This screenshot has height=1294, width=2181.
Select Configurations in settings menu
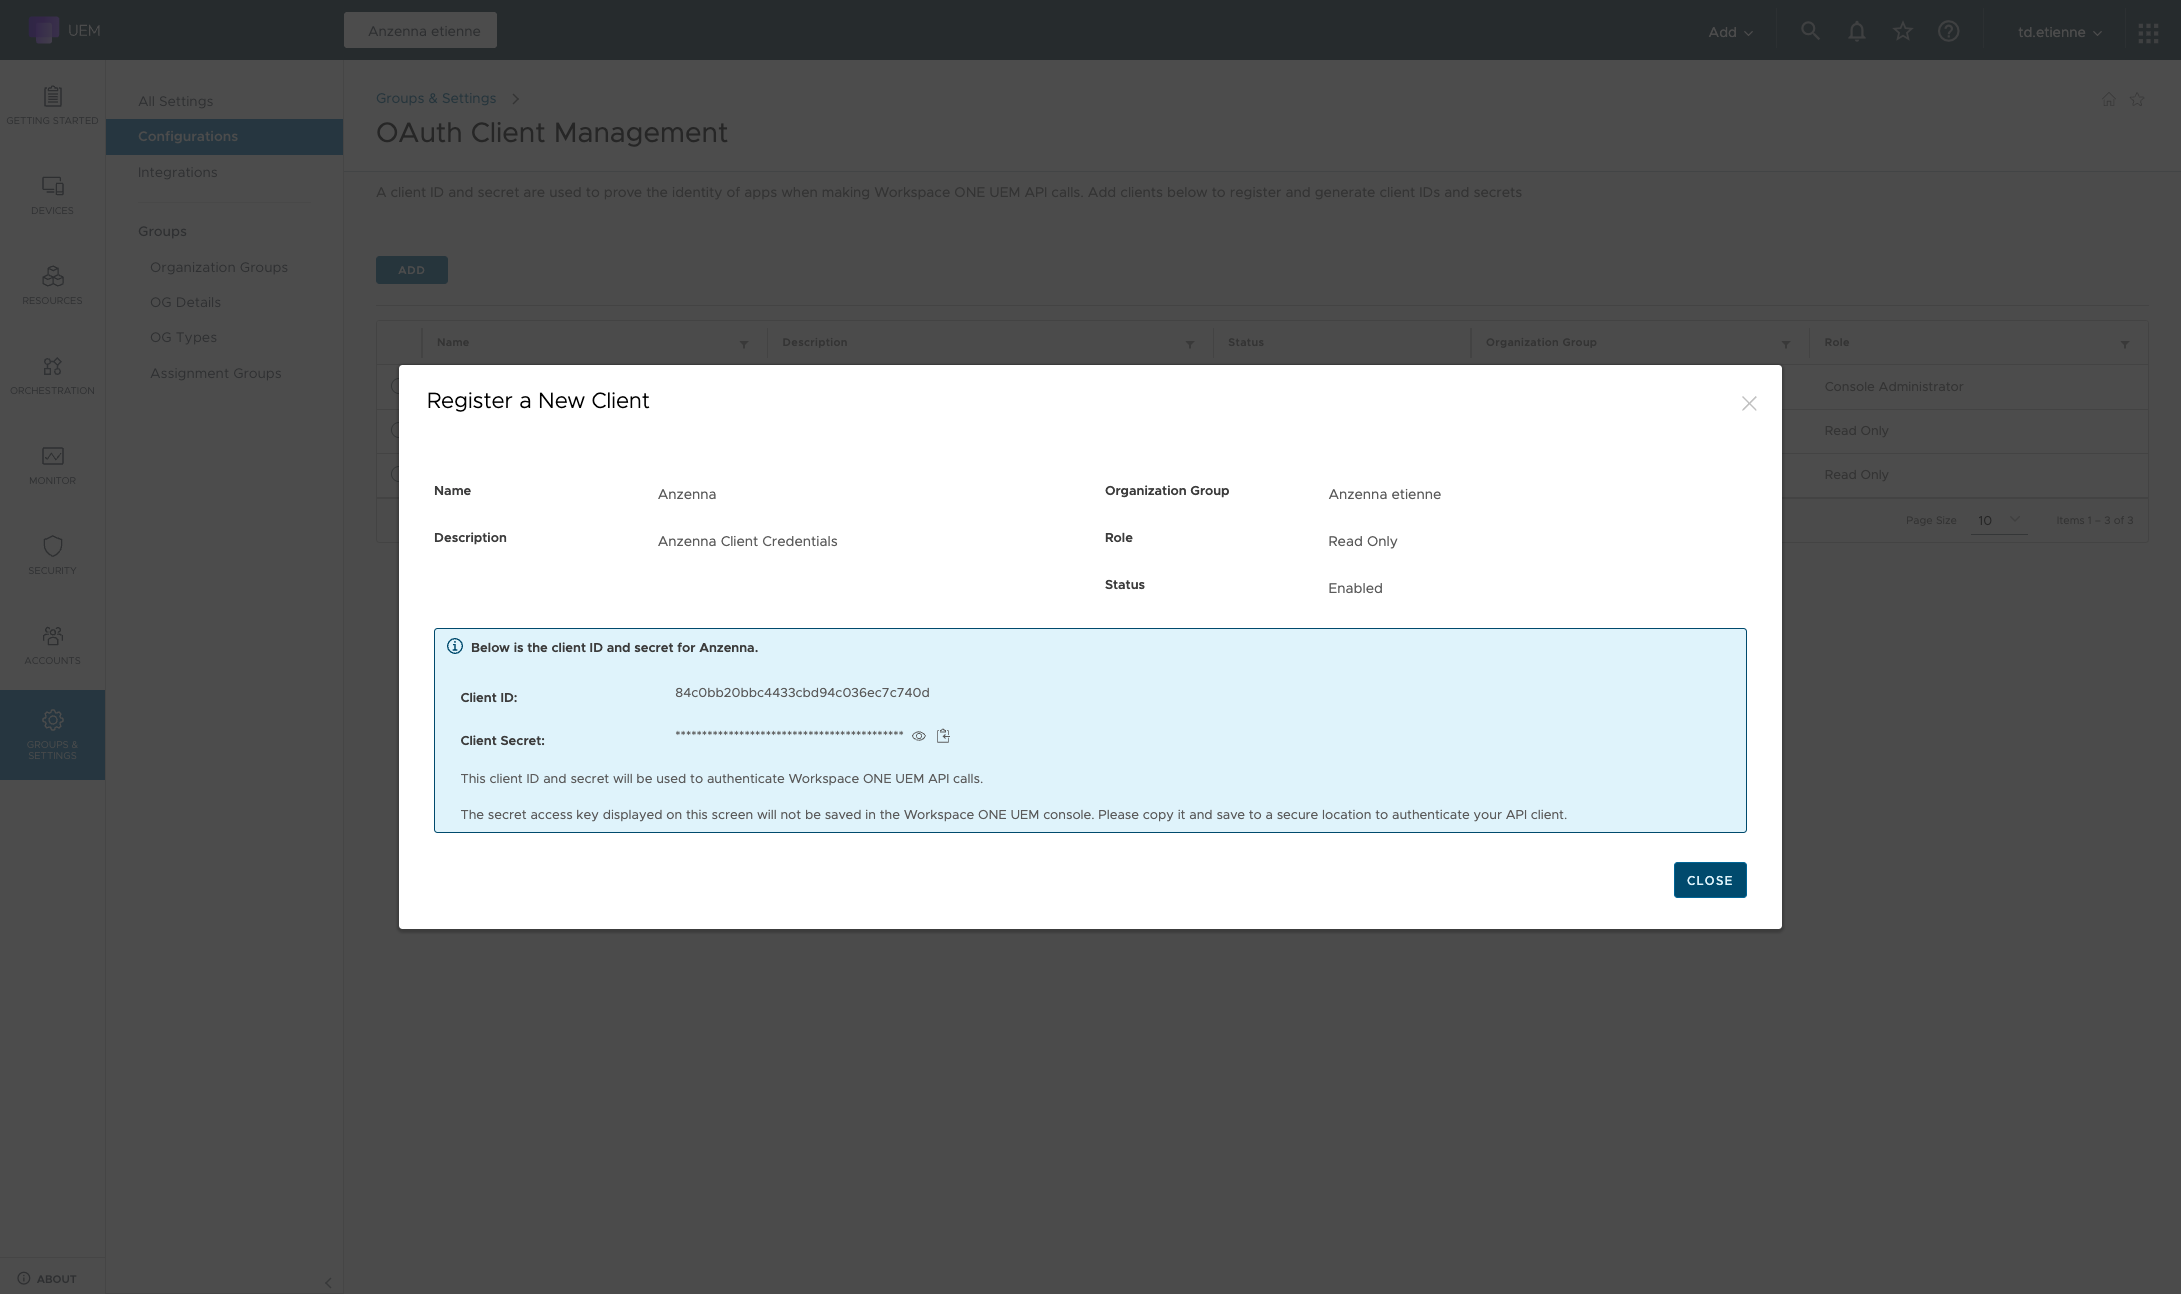[188, 136]
